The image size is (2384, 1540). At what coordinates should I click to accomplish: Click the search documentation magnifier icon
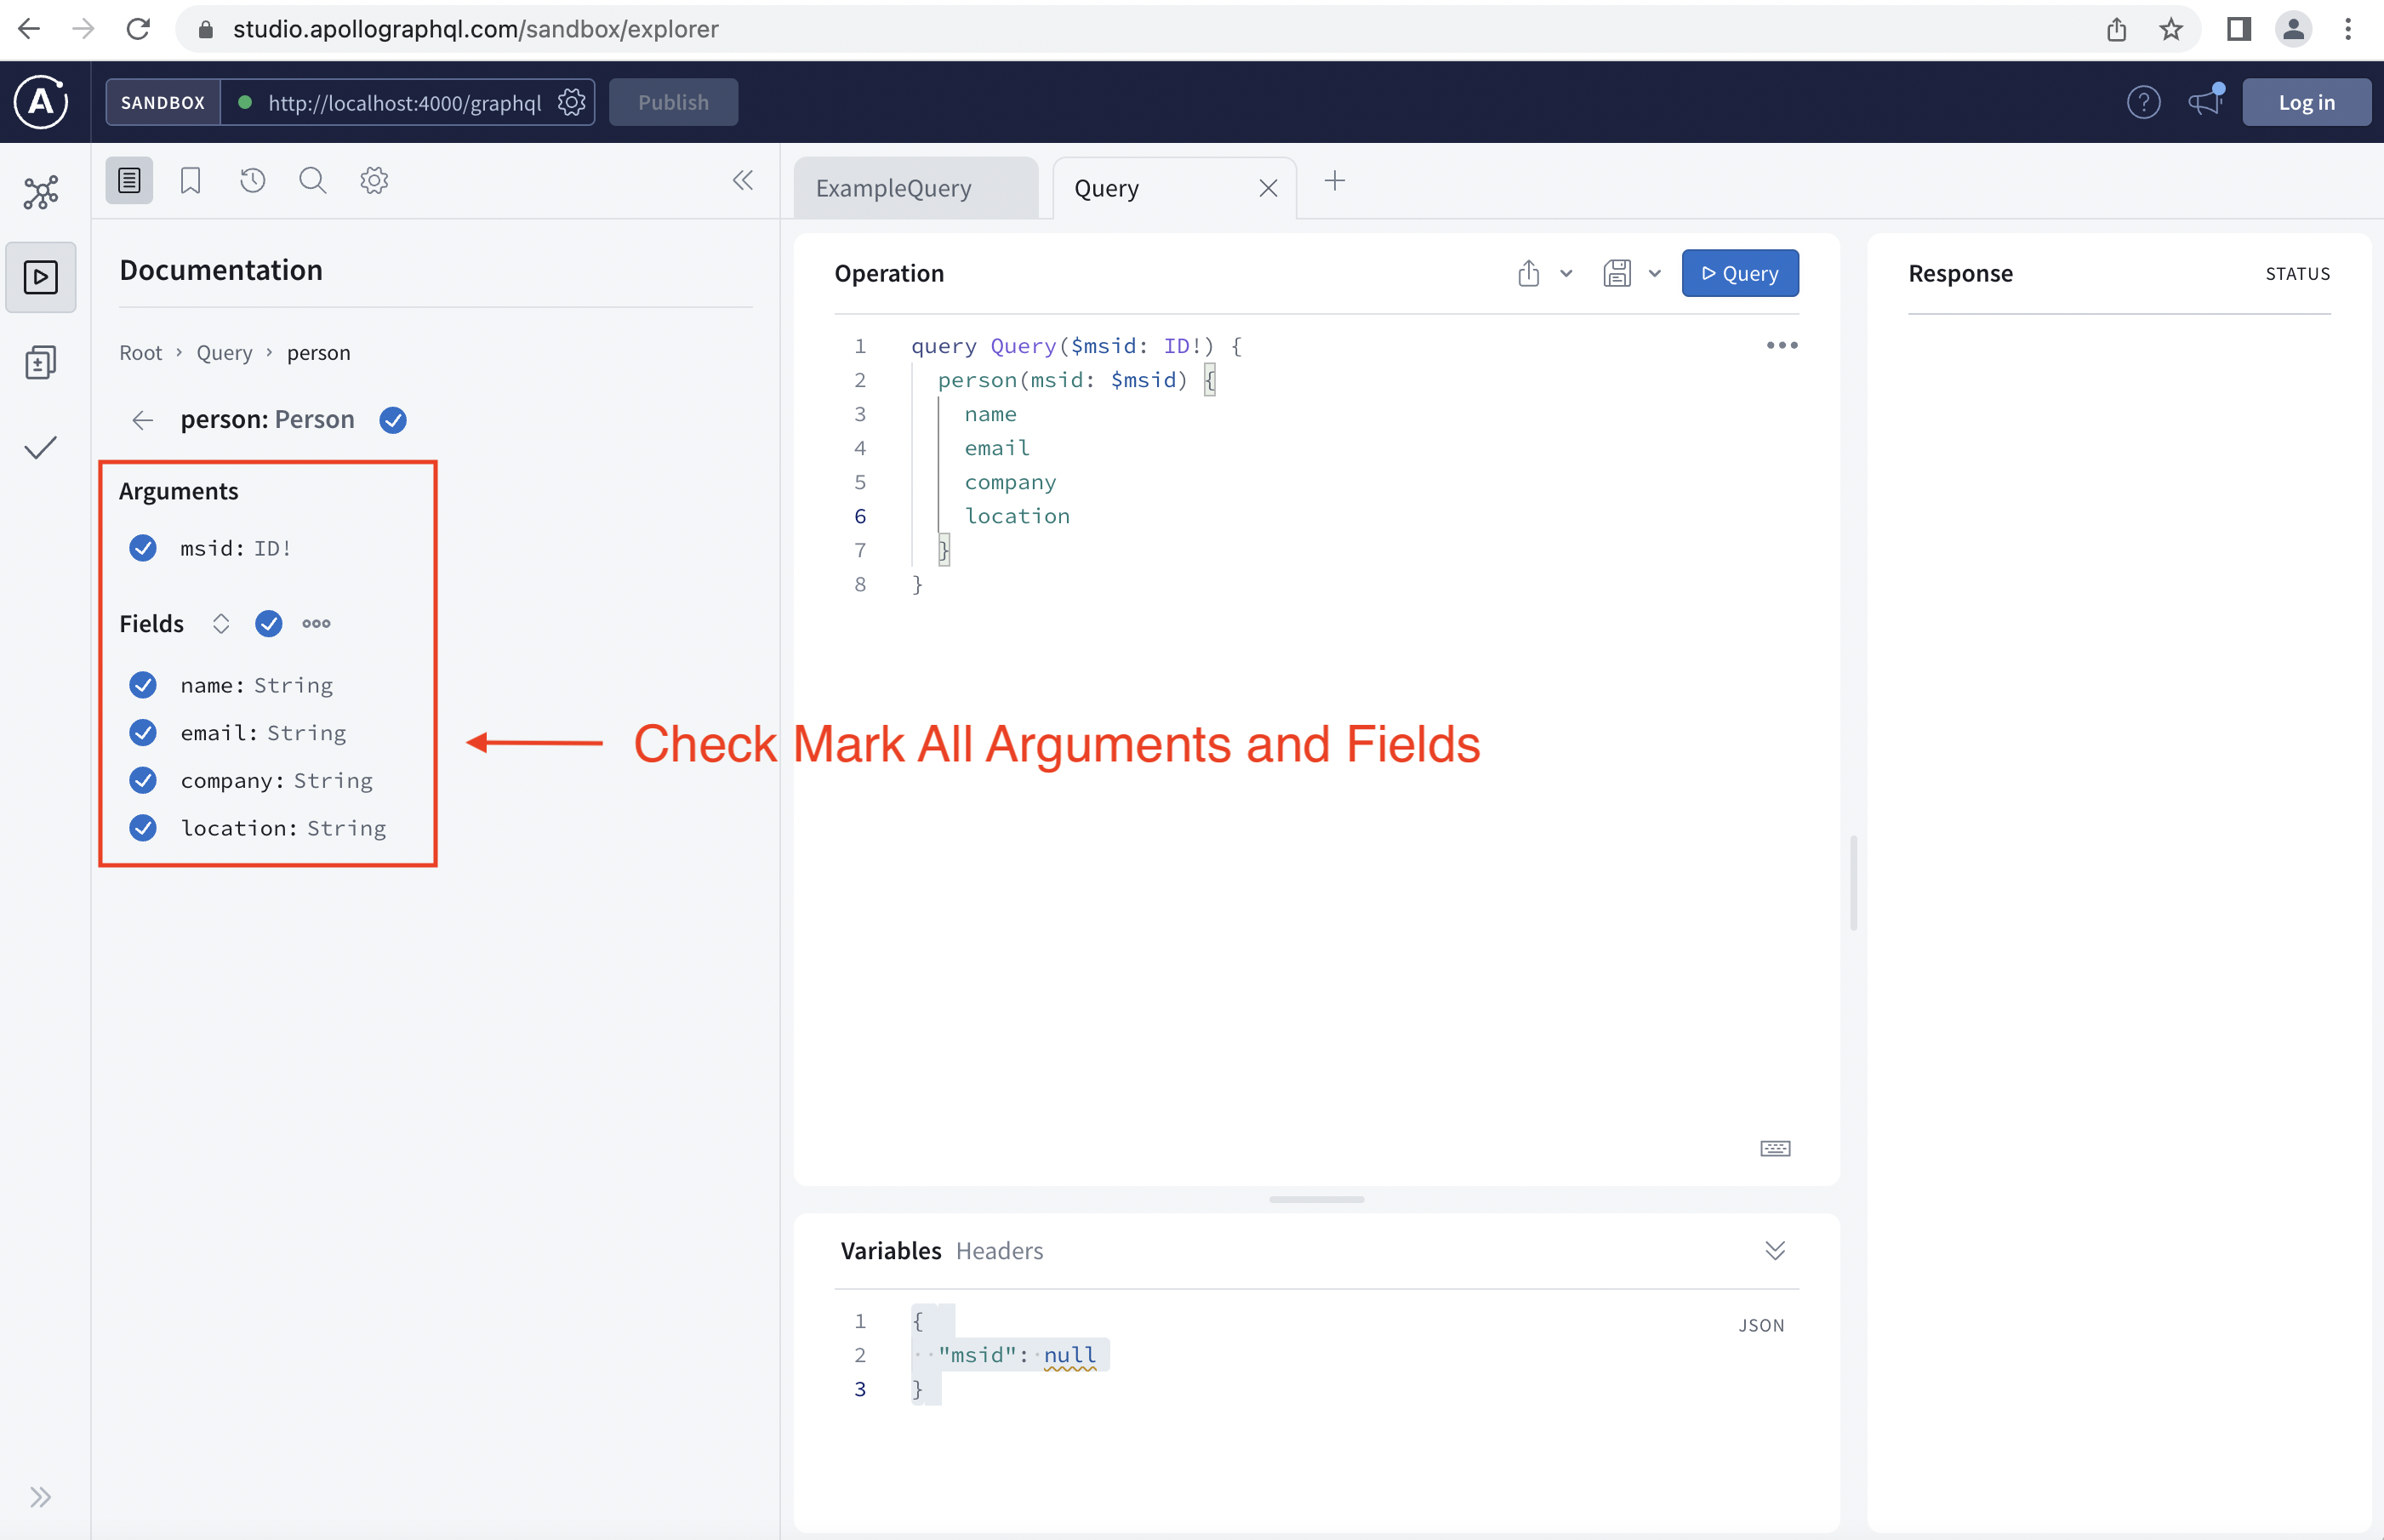point(312,181)
